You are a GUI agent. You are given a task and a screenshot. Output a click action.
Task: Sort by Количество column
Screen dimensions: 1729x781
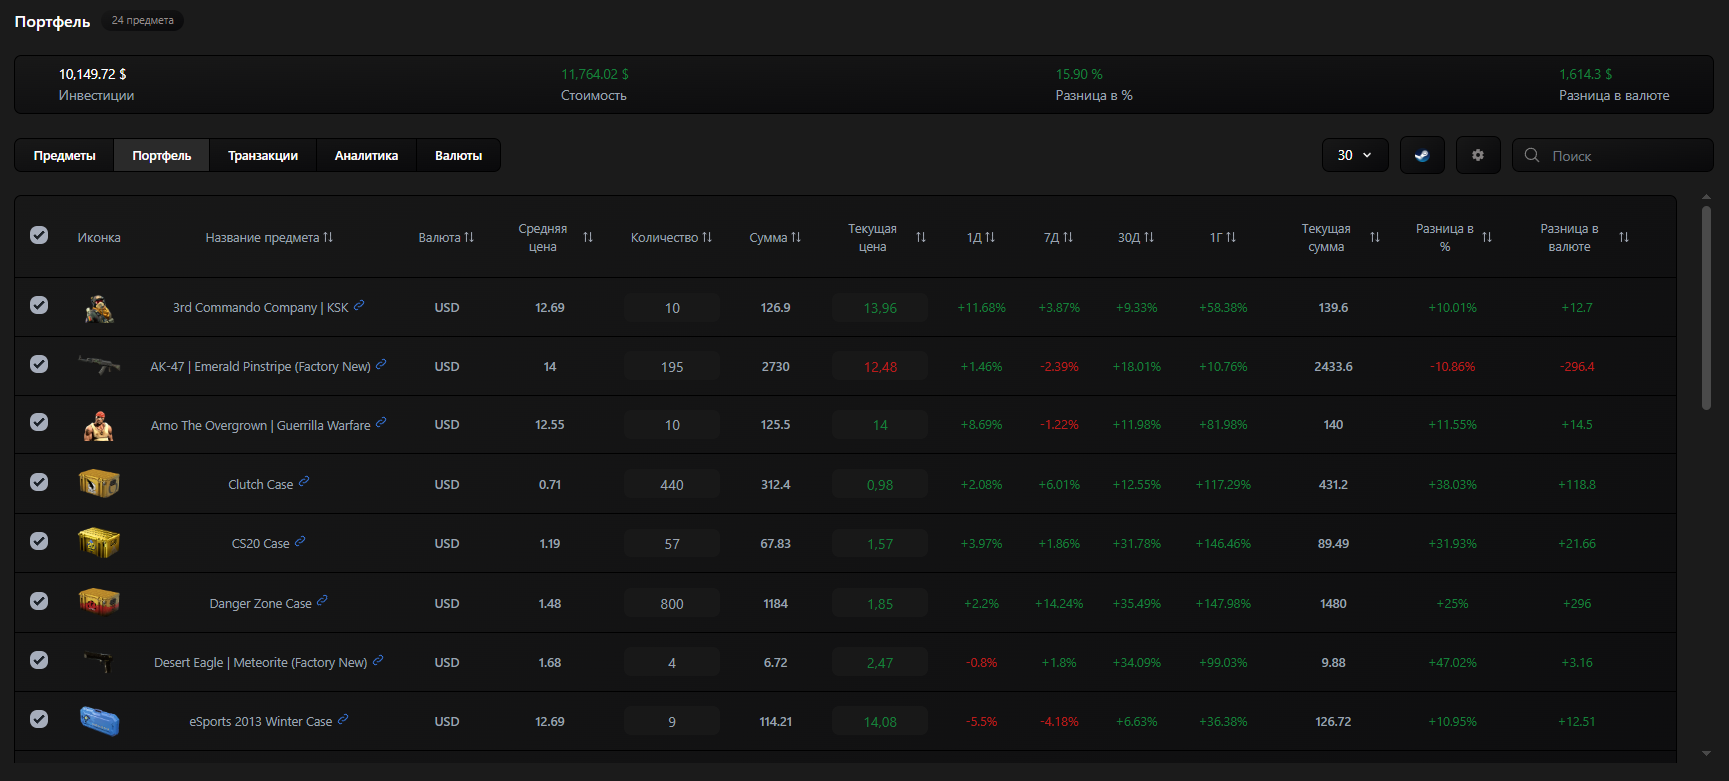pyautogui.click(x=707, y=237)
